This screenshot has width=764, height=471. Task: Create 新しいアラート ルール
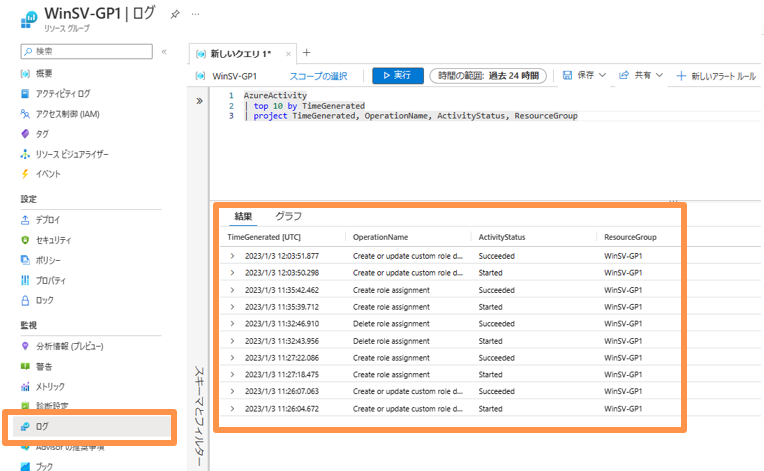point(716,76)
